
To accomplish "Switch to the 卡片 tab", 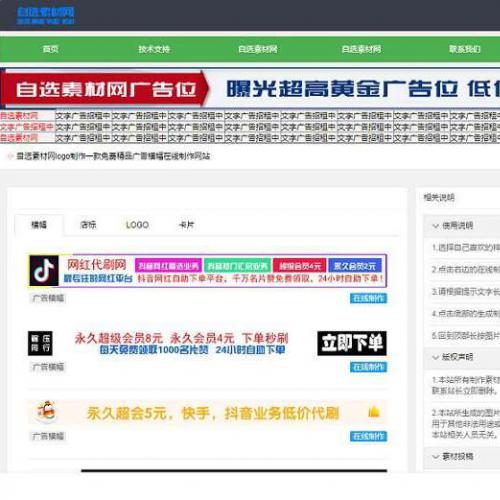I will pos(186,225).
